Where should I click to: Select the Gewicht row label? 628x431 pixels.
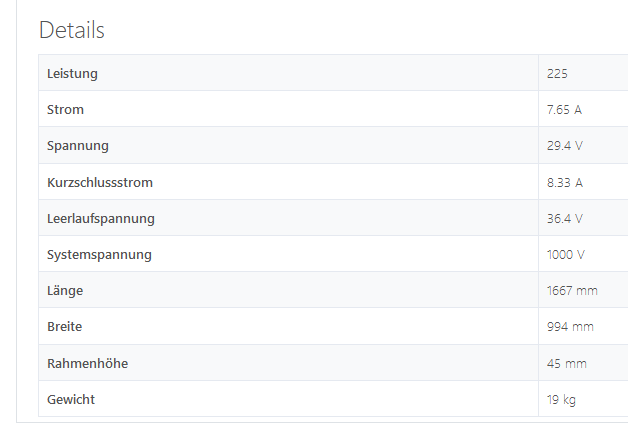point(71,399)
